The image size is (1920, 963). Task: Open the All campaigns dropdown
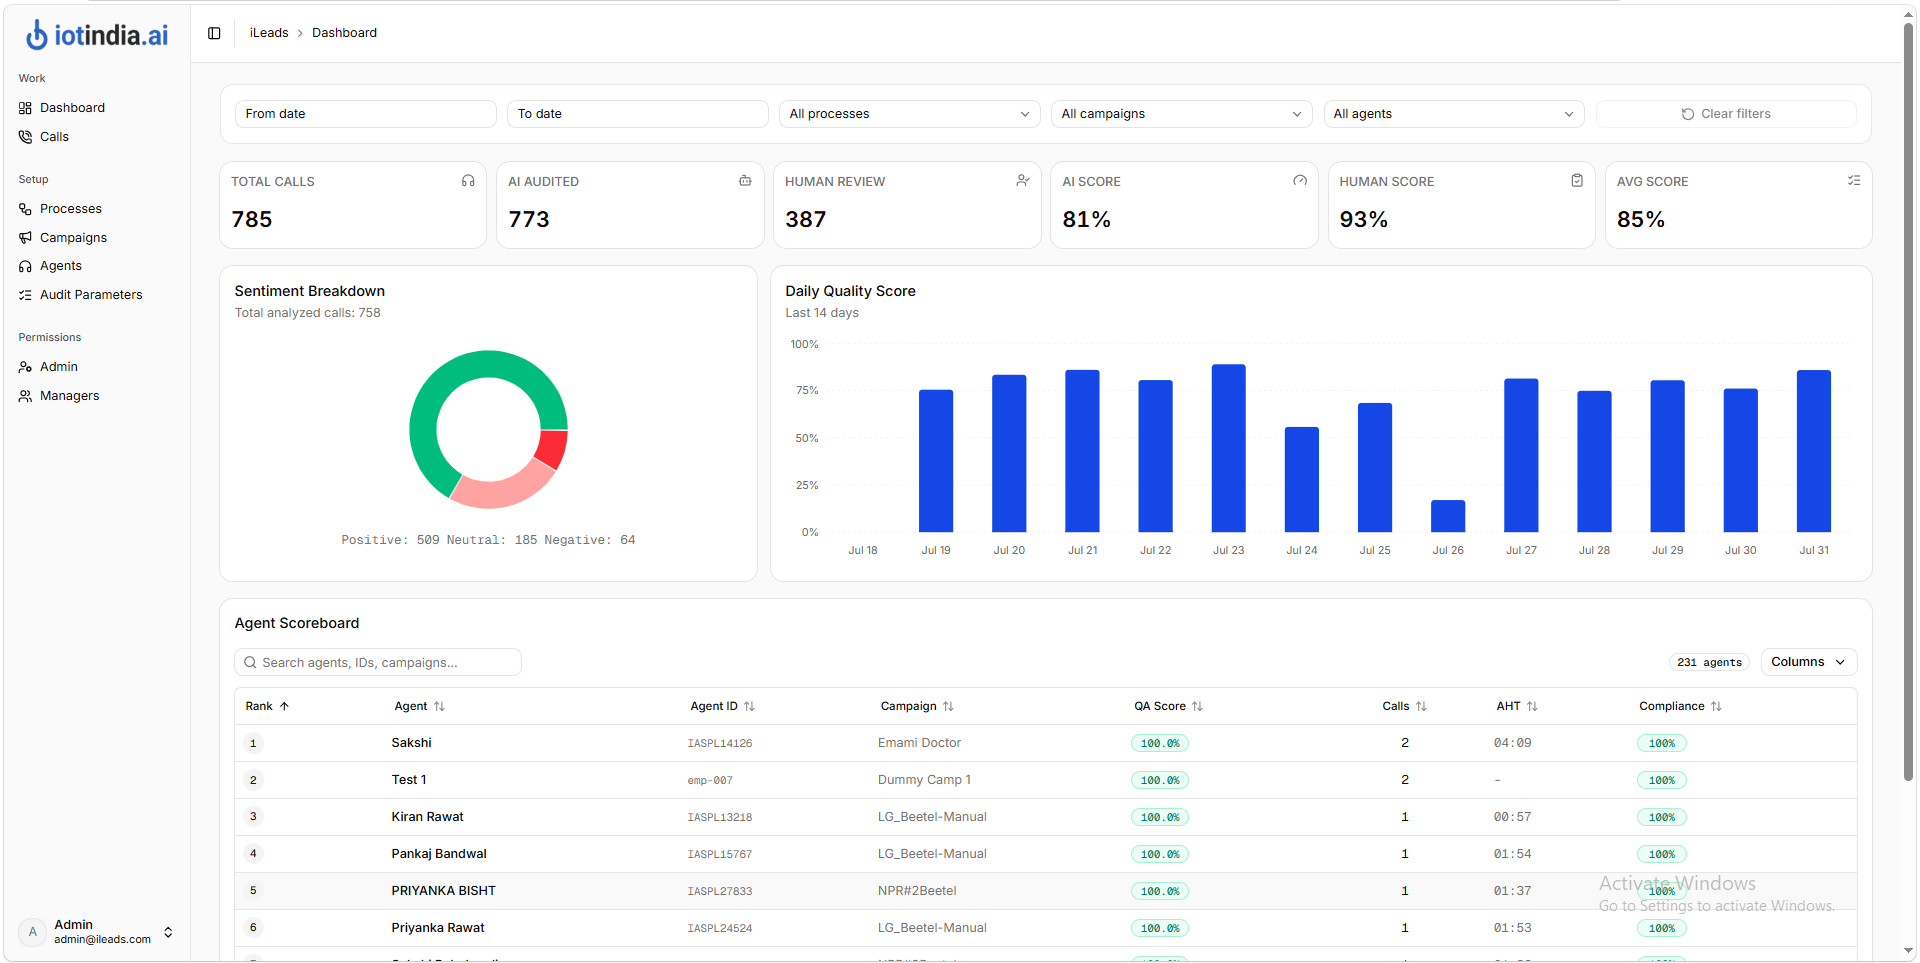1181,114
